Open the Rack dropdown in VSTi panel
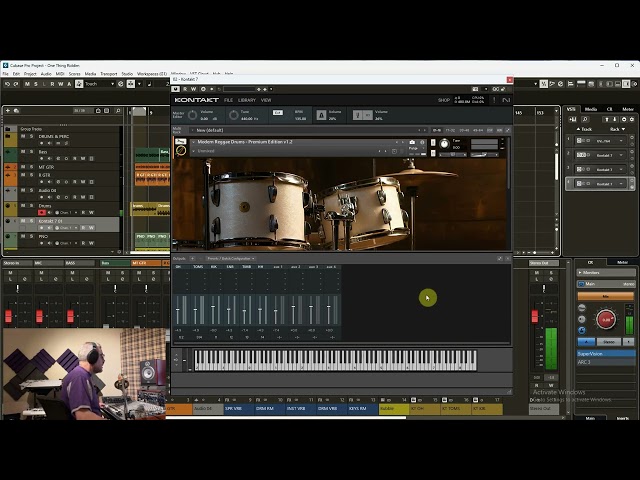The height and width of the screenshot is (480, 640). pos(617,129)
